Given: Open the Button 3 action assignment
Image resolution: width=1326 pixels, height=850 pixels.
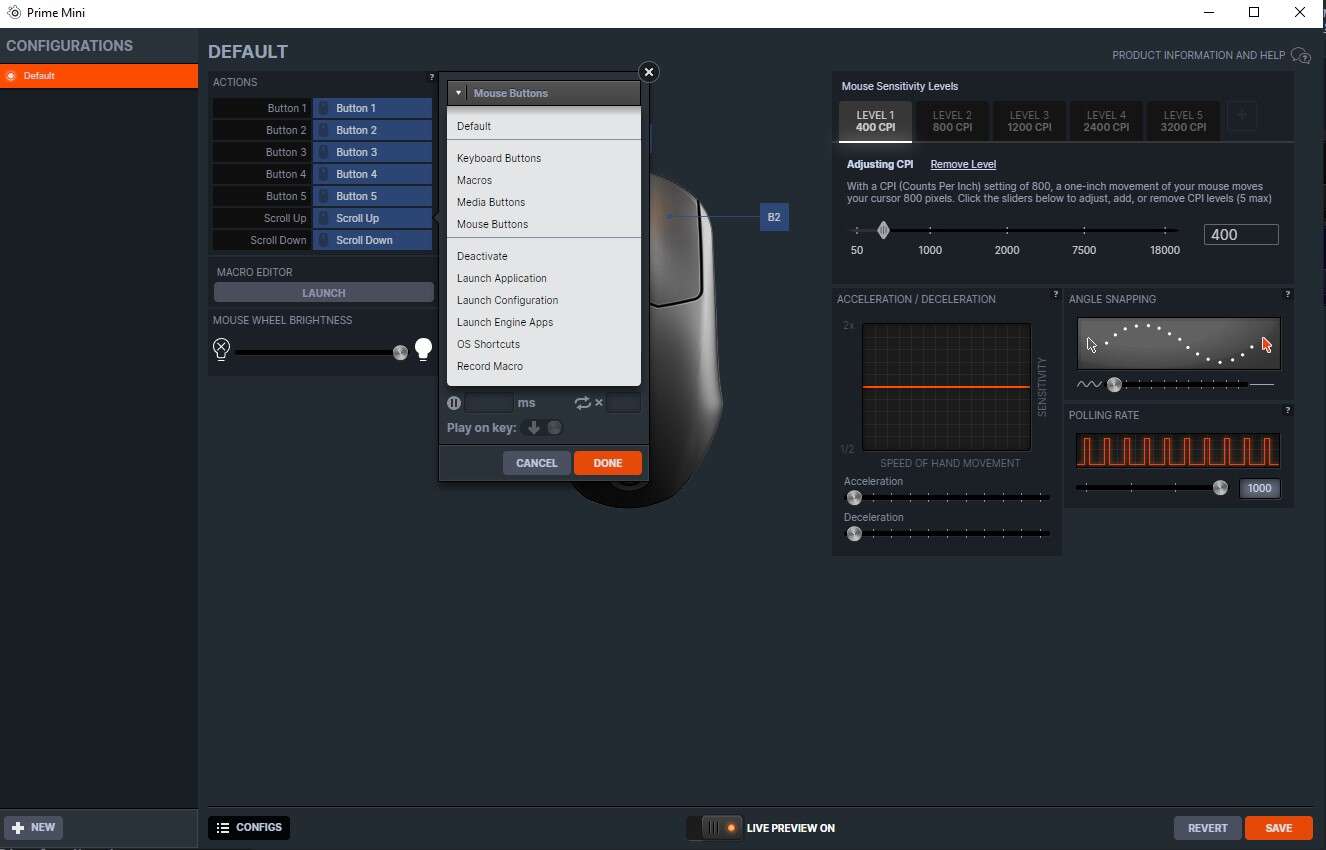Looking at the screenshot, I should click(x=372, y=152).
